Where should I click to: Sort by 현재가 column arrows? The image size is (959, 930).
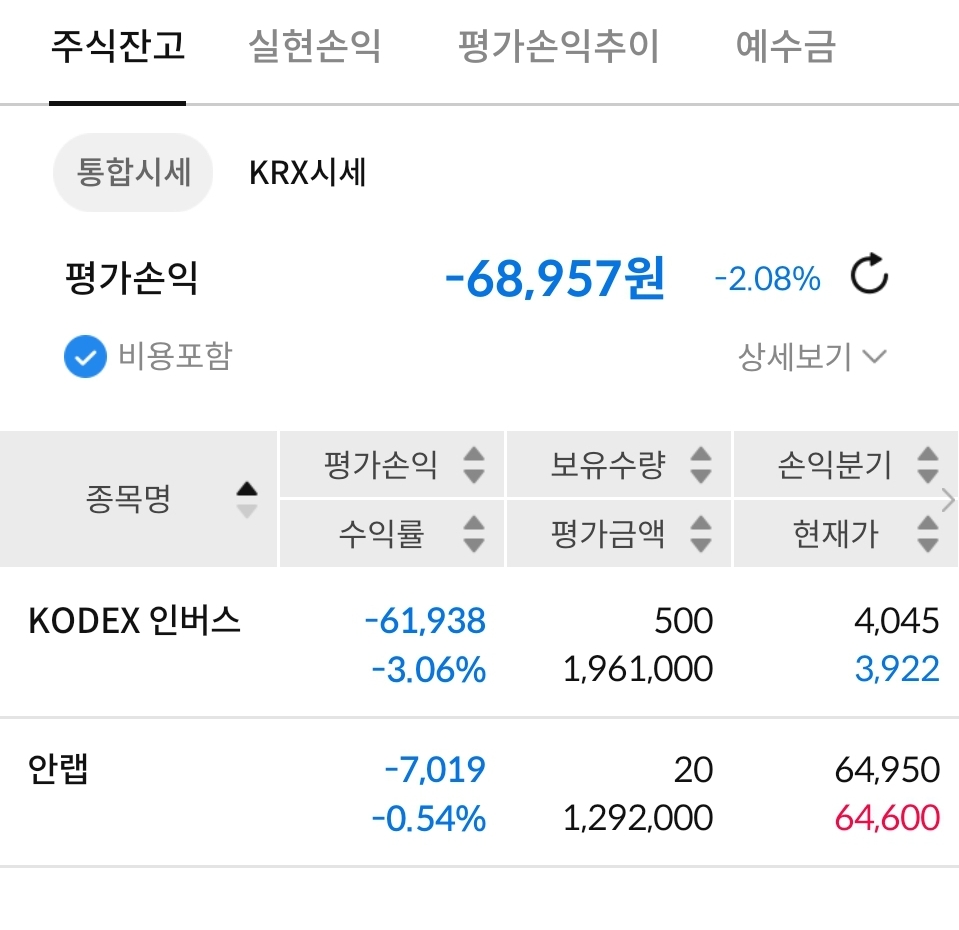[928, 534]
